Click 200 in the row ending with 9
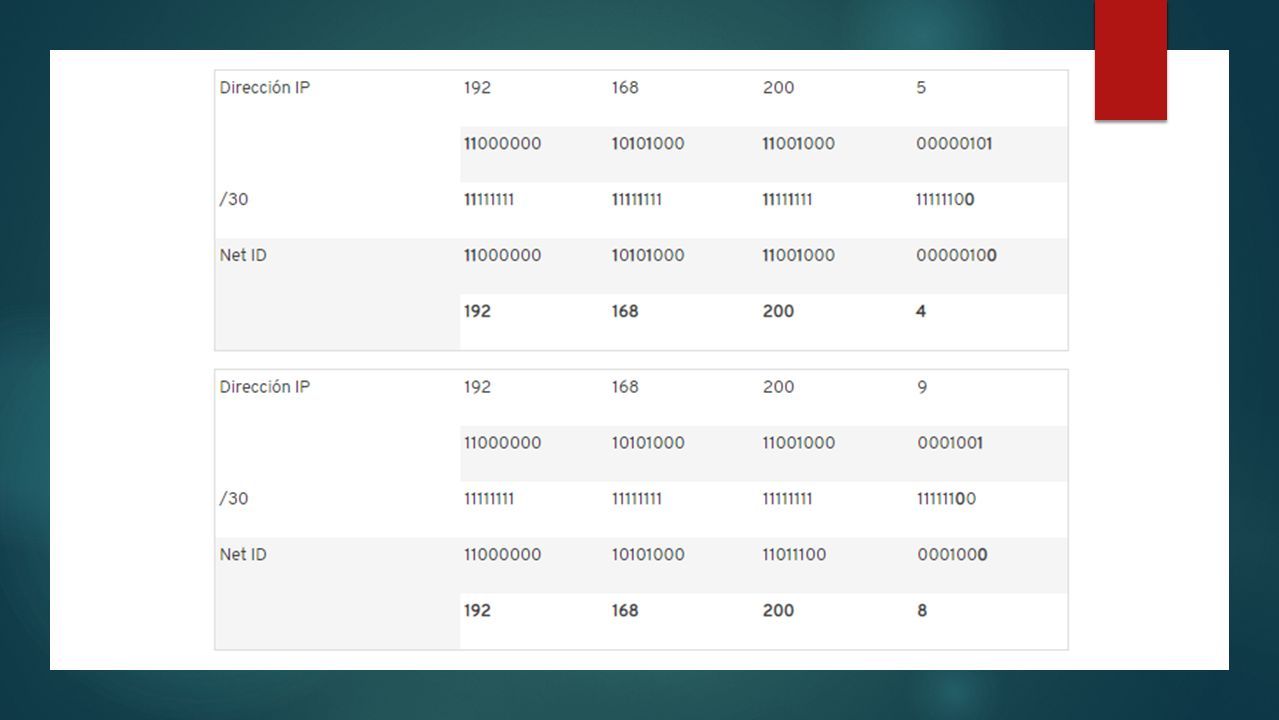The image size is (1279, 720). [778, 387]
